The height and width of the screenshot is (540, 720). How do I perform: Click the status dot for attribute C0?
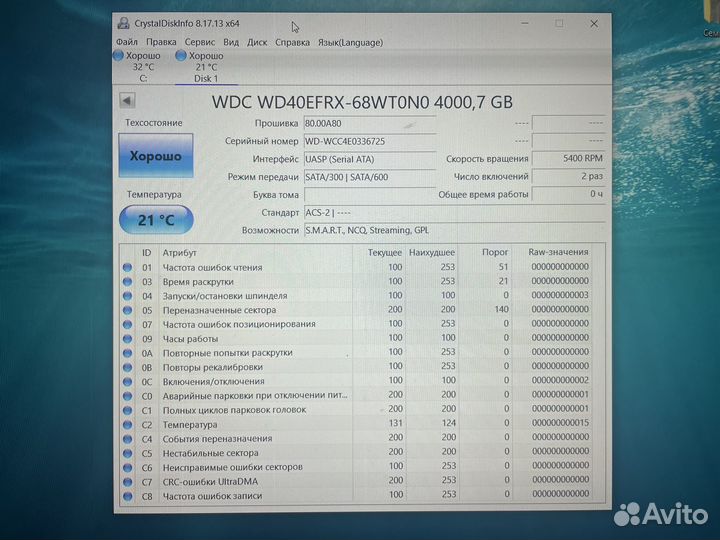coord(128,396)
